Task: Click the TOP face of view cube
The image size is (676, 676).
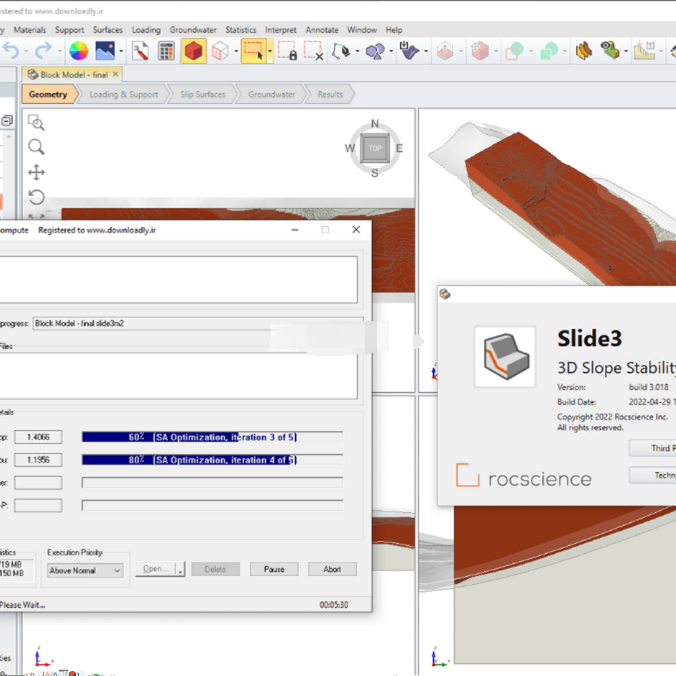Action: [375, 148]
